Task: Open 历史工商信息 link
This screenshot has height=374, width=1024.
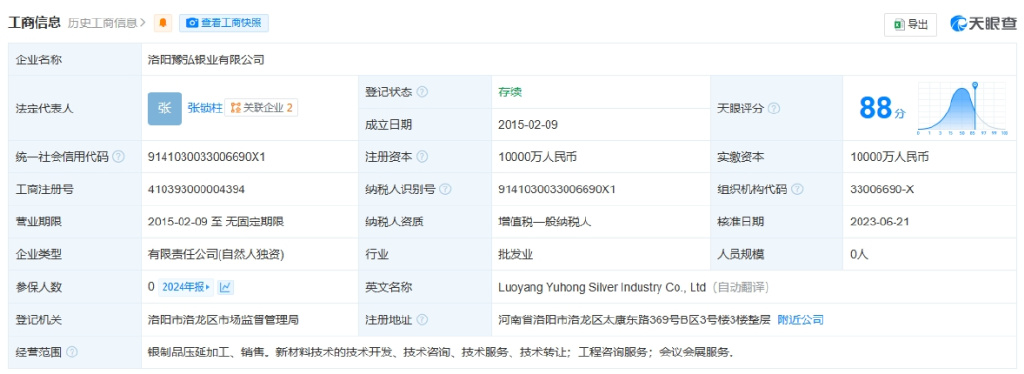Action: [107, 23]
